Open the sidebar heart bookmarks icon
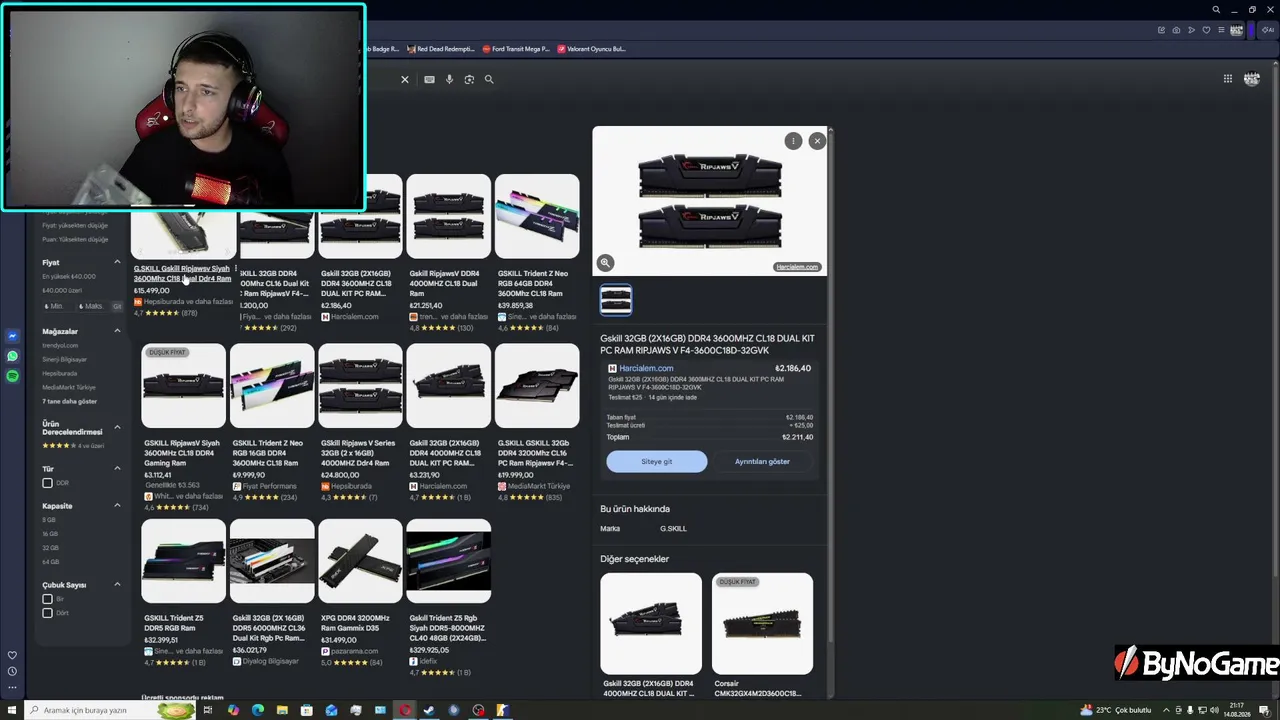The width and height of the screenshot is (1280, 720). pyautogui.click(x=12, y=655)
